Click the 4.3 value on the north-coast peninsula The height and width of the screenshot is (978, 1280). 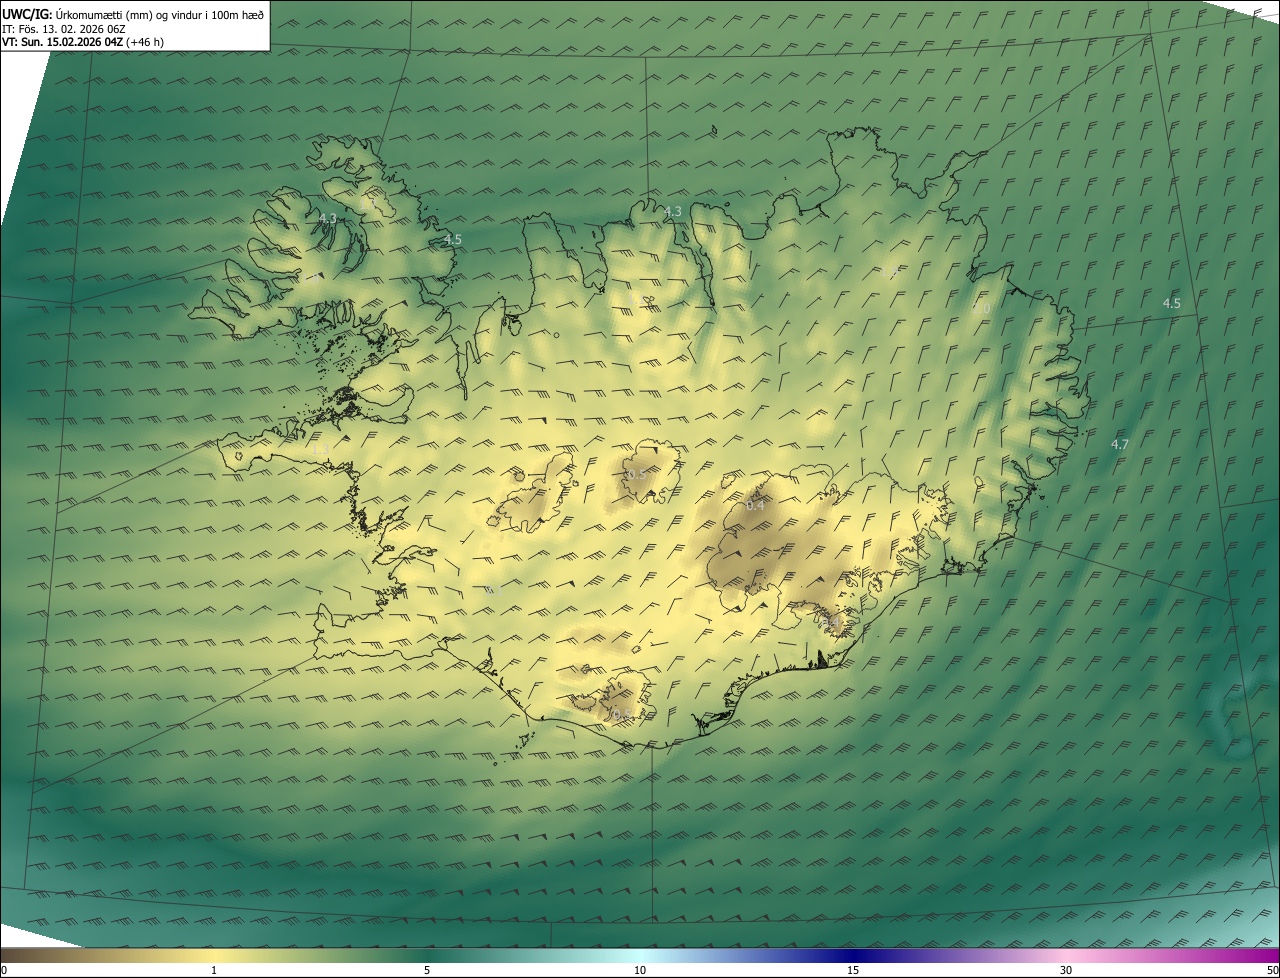click(673, 211)
